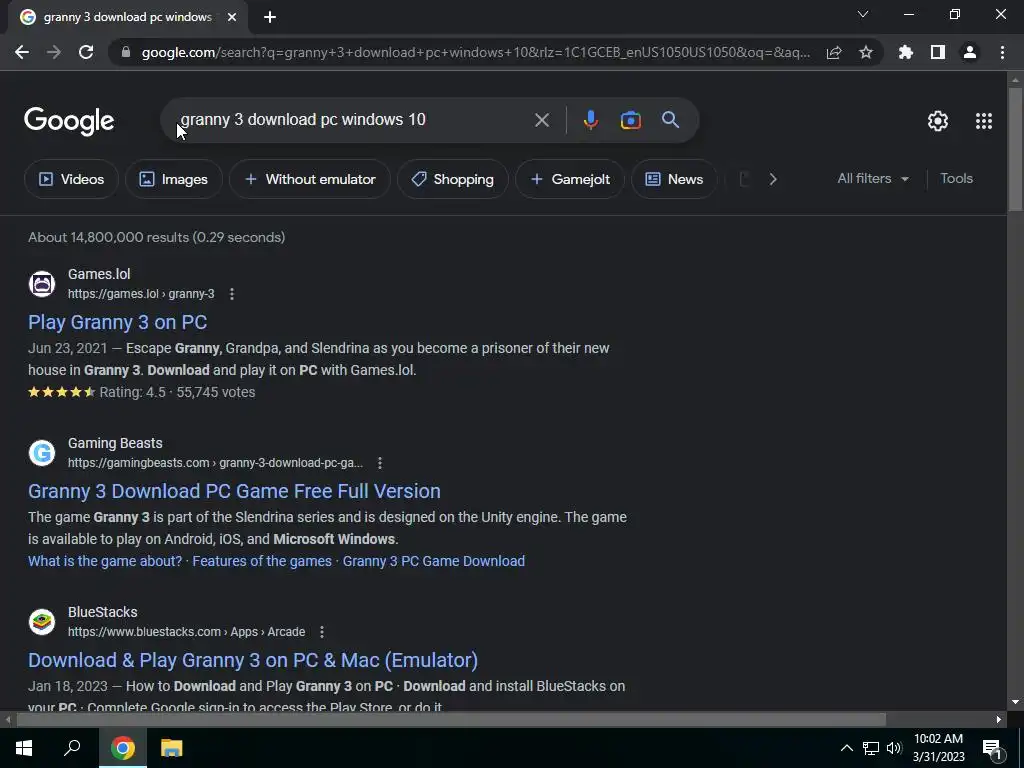Open the BlueStacks Download & Play result

tap(253, 660)
